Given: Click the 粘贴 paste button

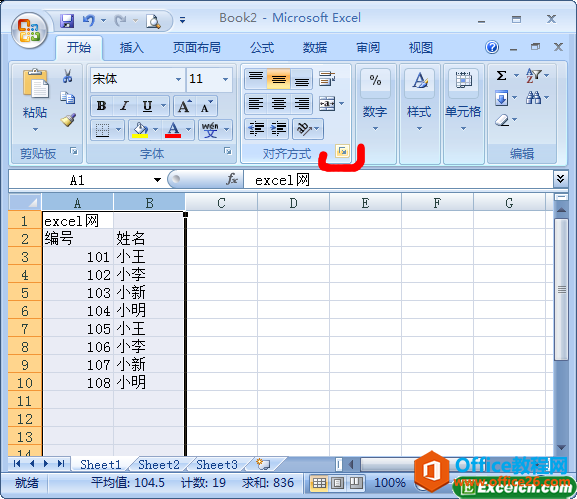Looking at the screenshot, I should (x=35, y=100).
